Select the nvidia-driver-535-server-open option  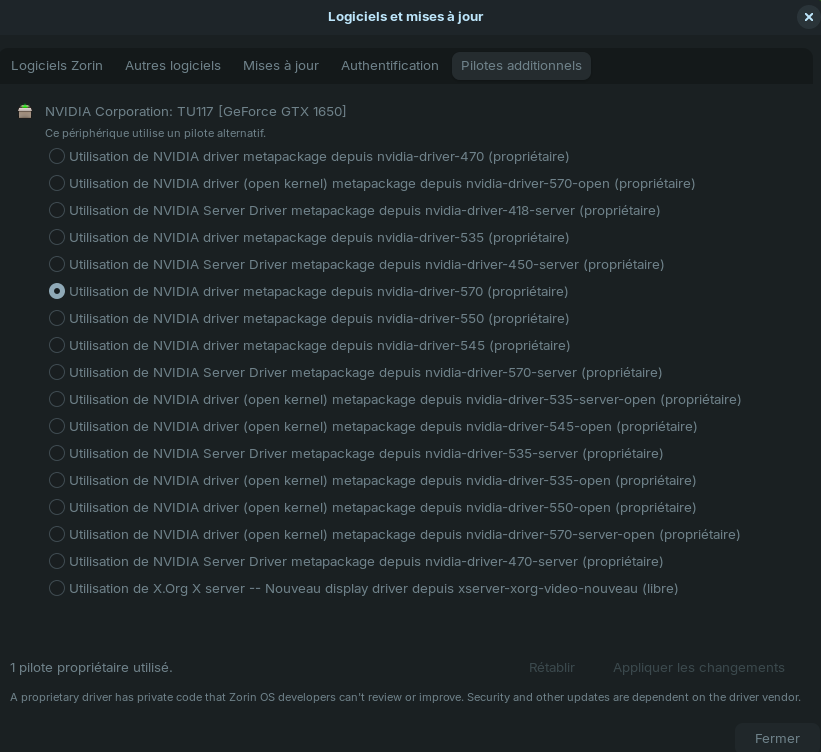(x=57, y=399)
